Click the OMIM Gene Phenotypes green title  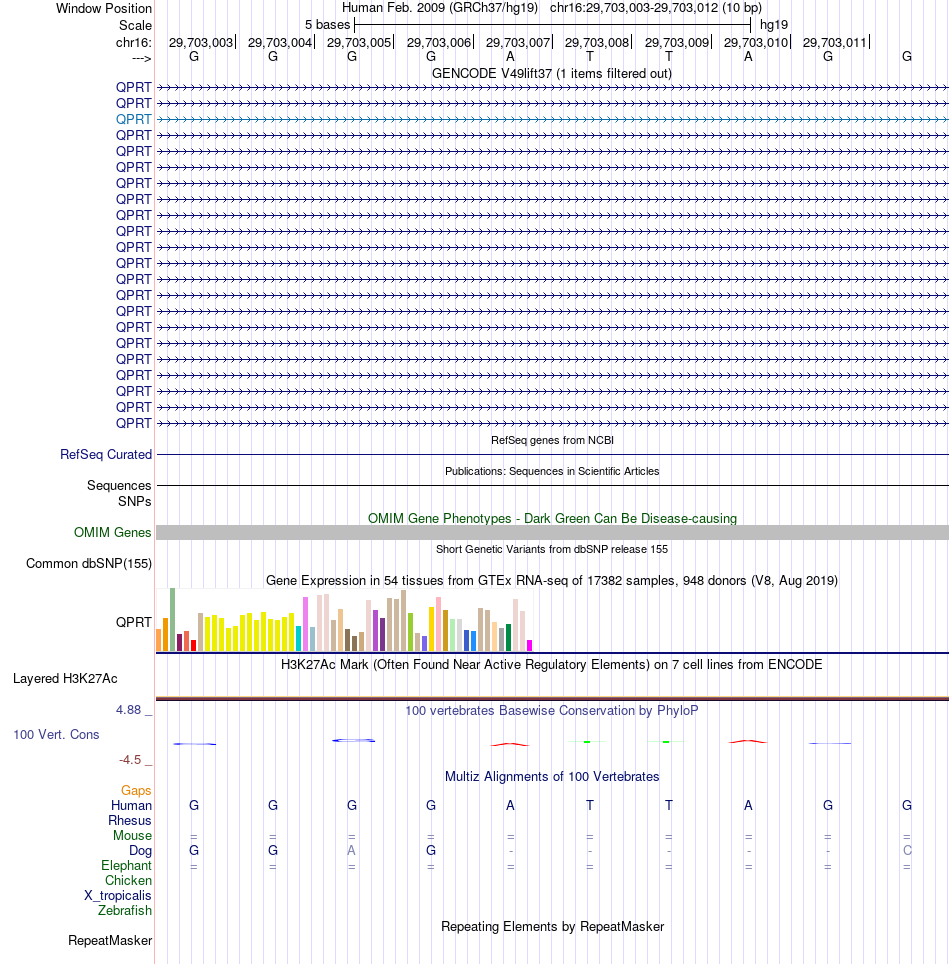tap(552, 518)
